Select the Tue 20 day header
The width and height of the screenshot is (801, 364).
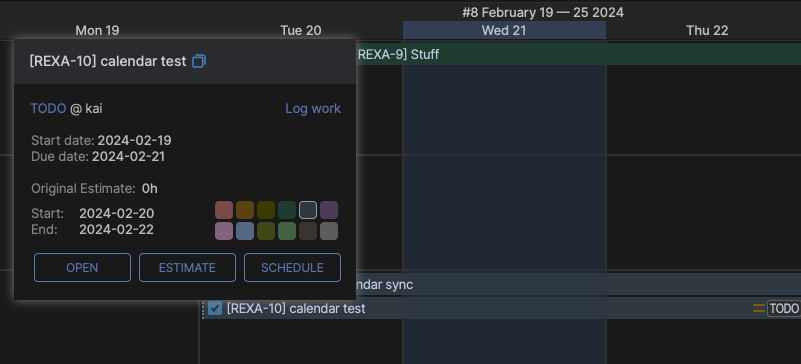click(x=301, y=30)
